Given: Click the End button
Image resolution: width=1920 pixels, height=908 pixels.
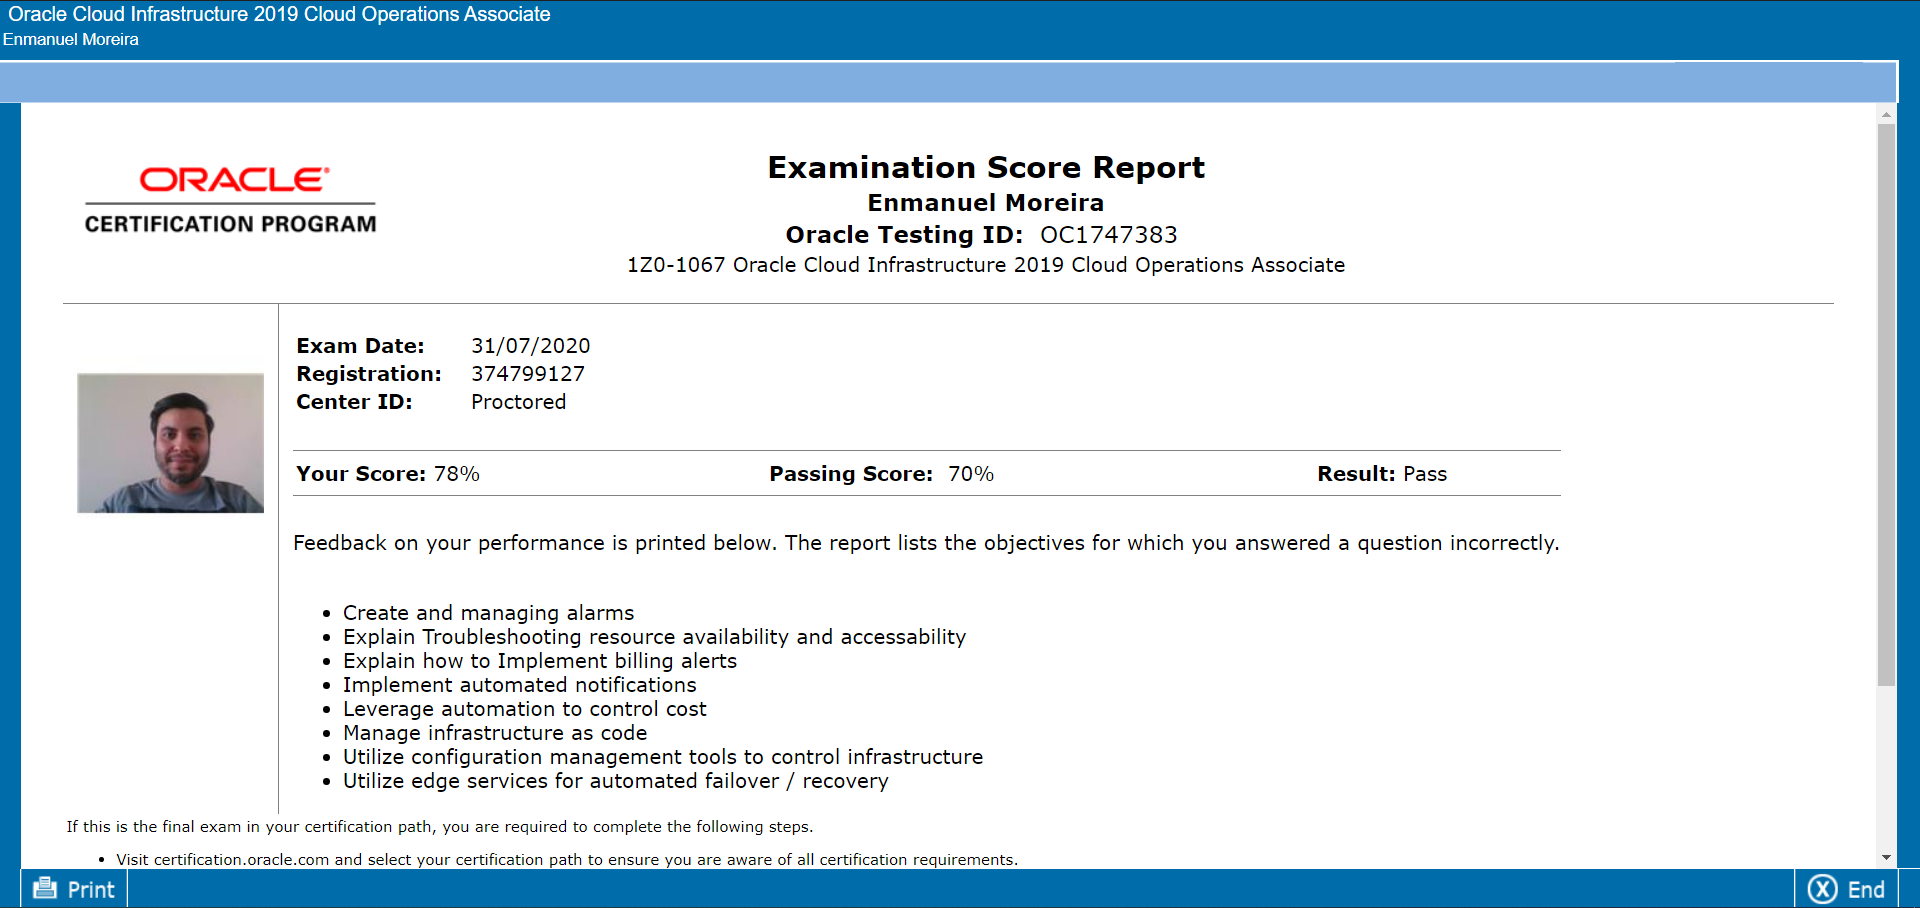Looking at the screenshot, I should [1846, 889].
